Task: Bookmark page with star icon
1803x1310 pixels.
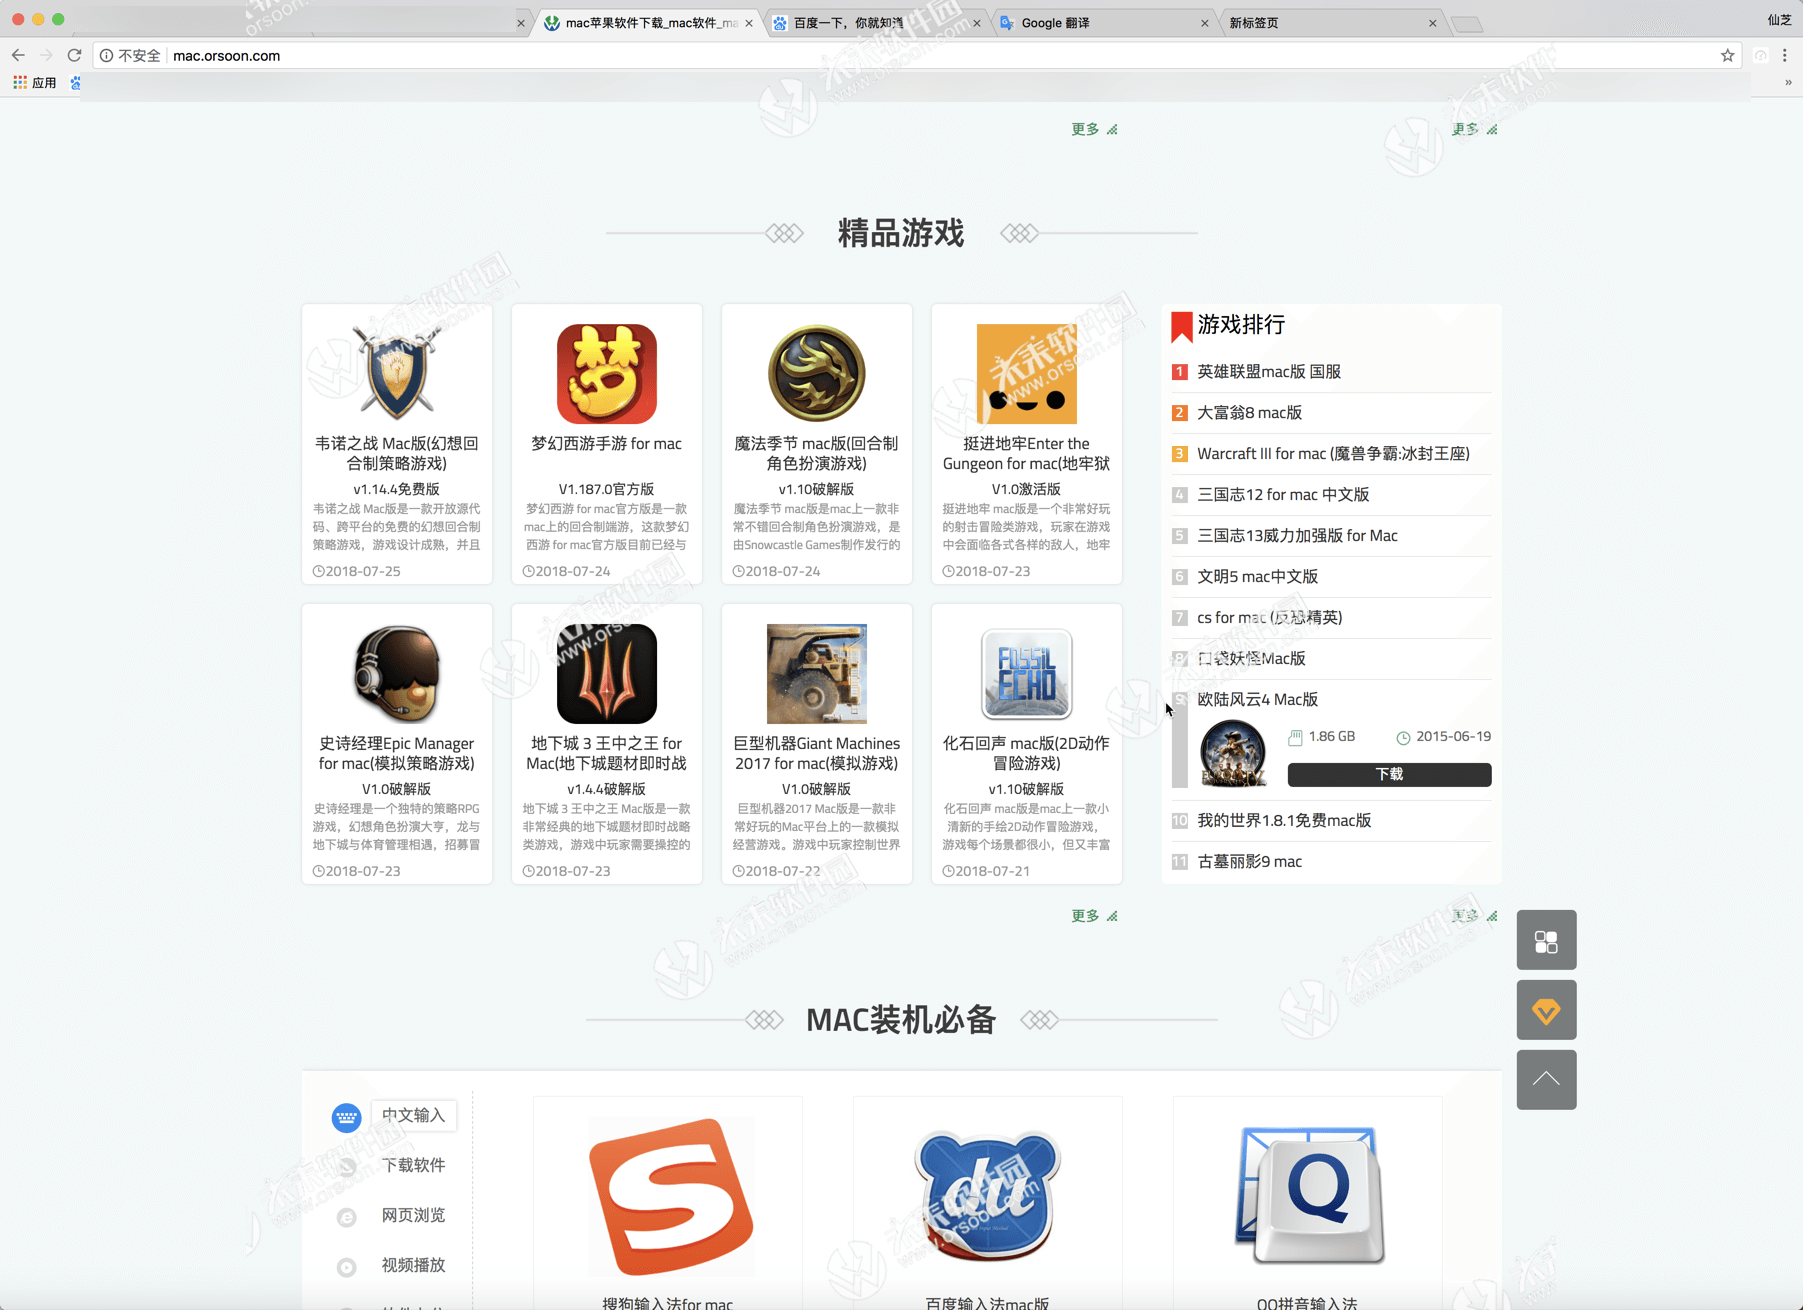Action: tap(1727, 55)
